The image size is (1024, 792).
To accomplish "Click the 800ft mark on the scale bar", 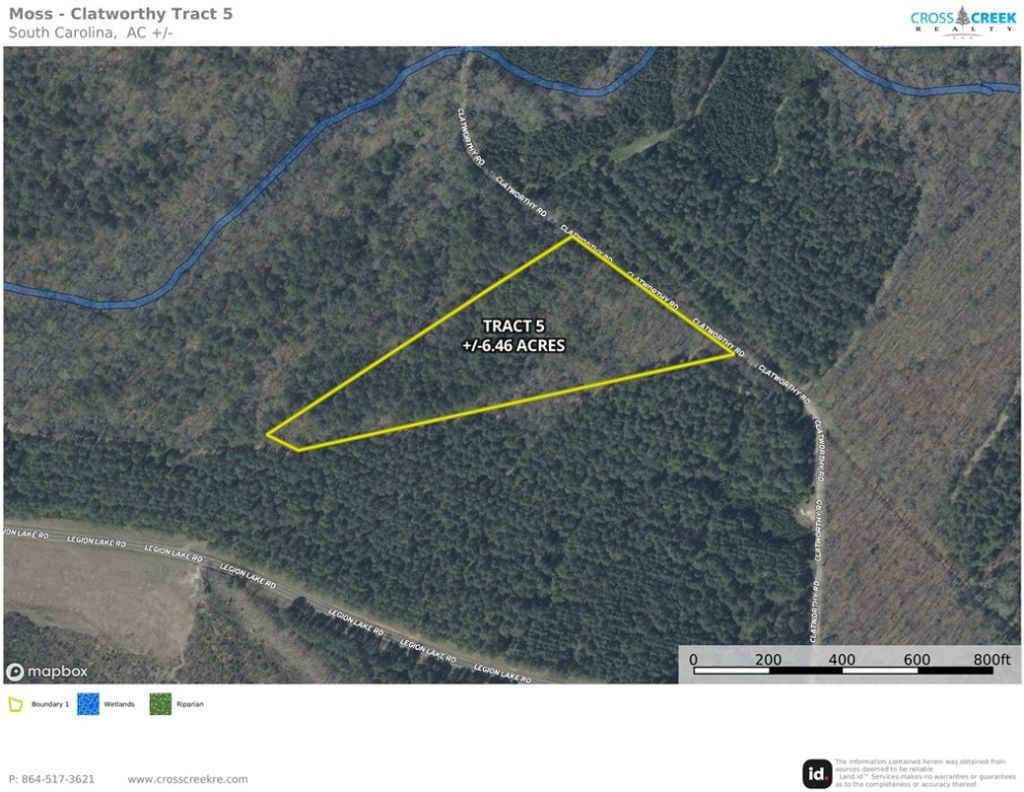I will pos(991,659).
